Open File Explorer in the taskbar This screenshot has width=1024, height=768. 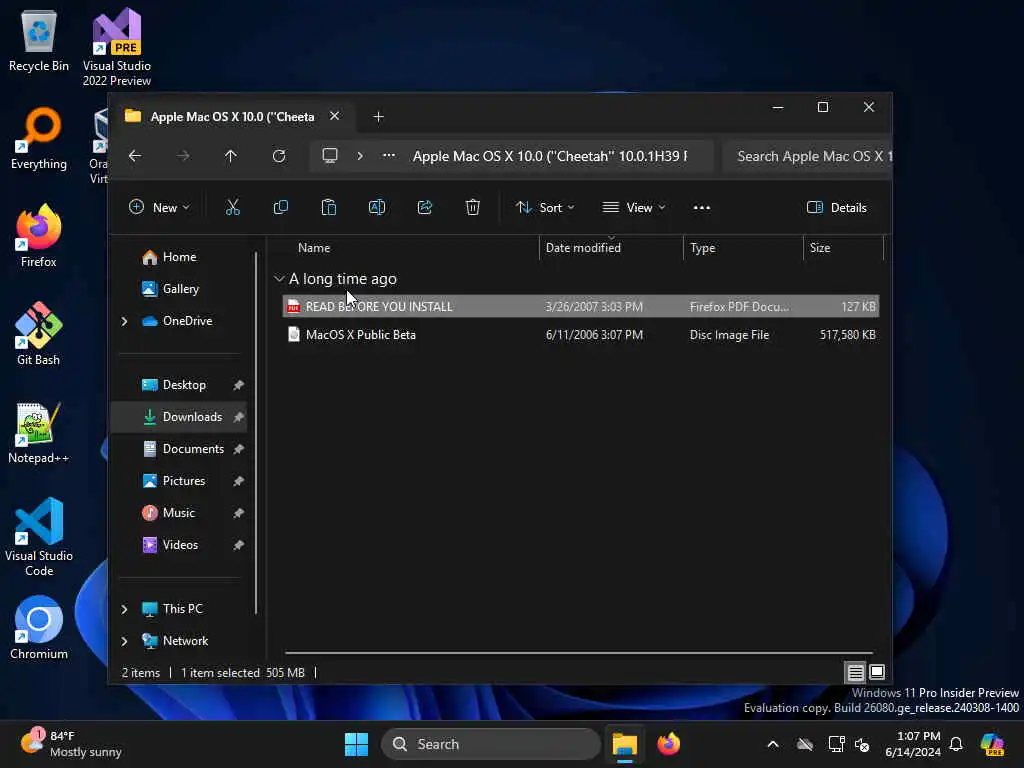click(x=624, y=744)
